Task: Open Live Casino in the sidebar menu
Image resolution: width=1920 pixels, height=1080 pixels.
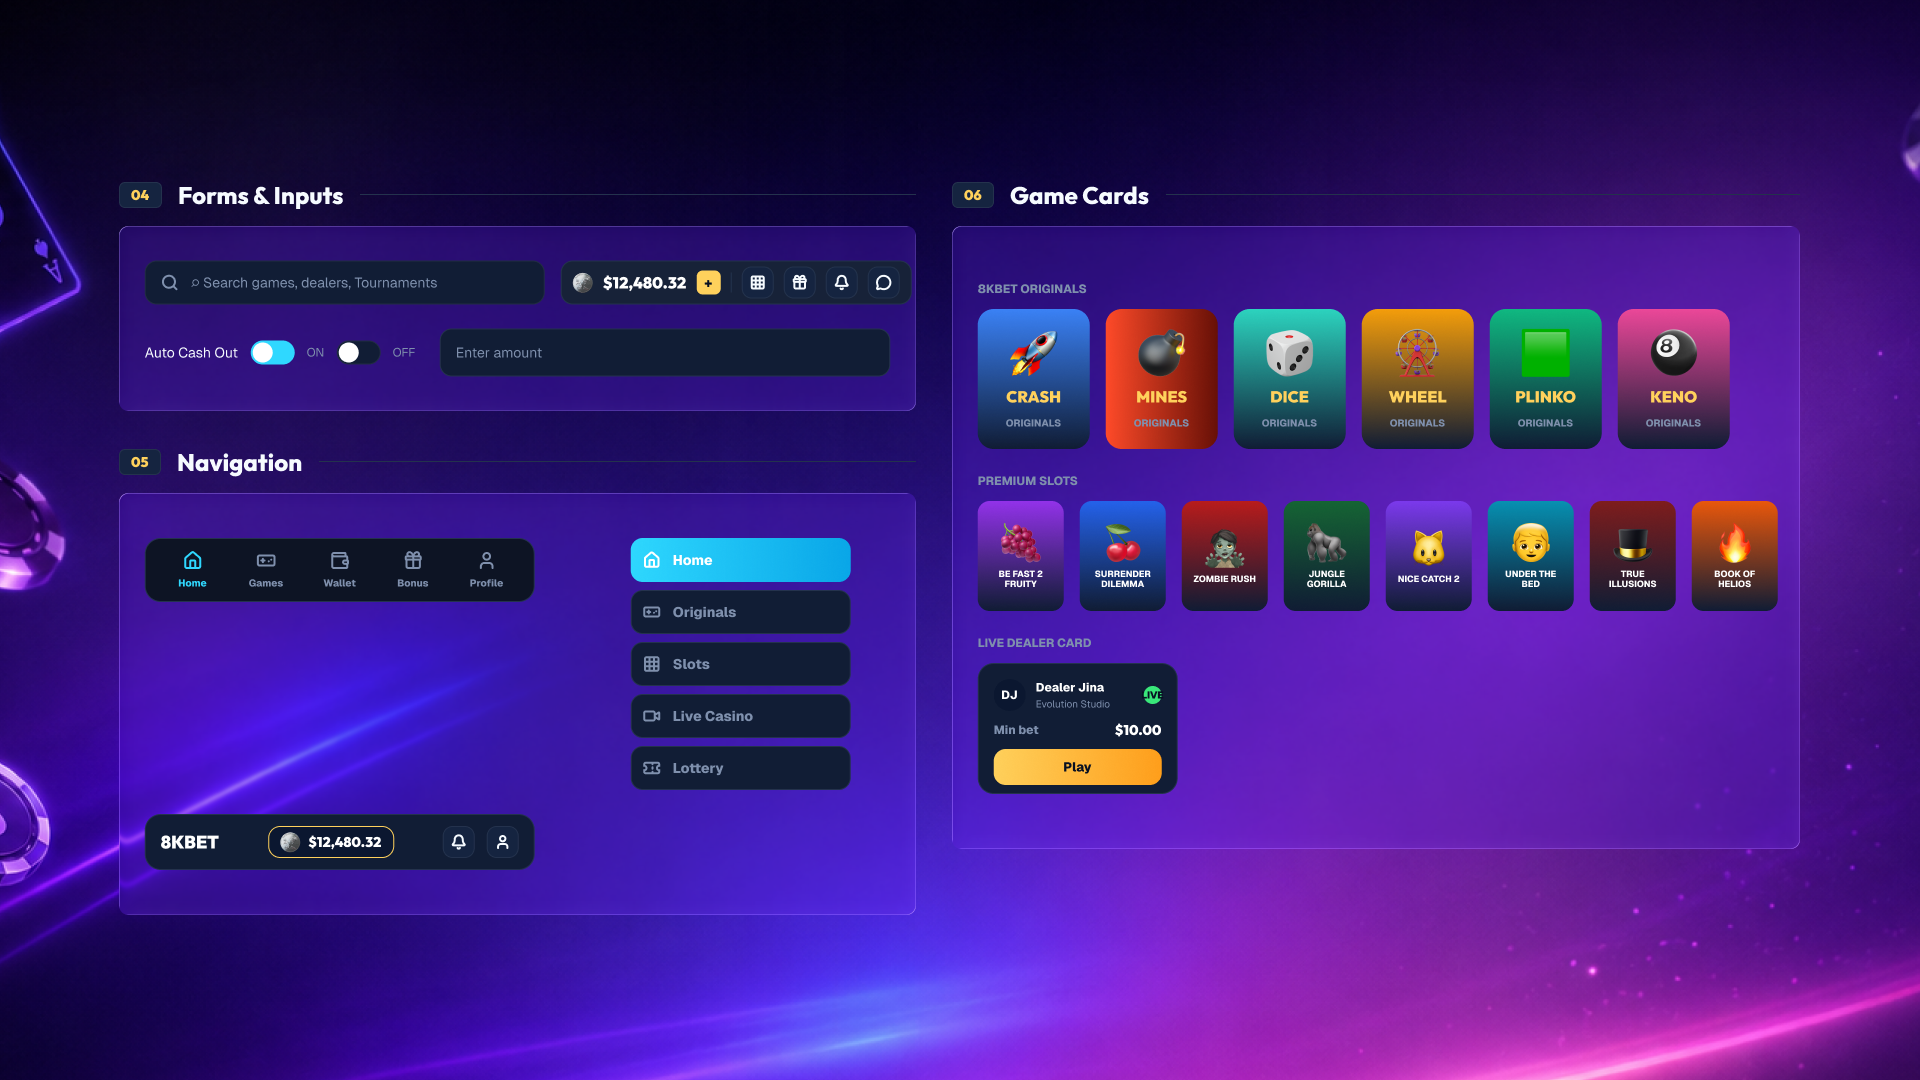Action: (741, 716)
